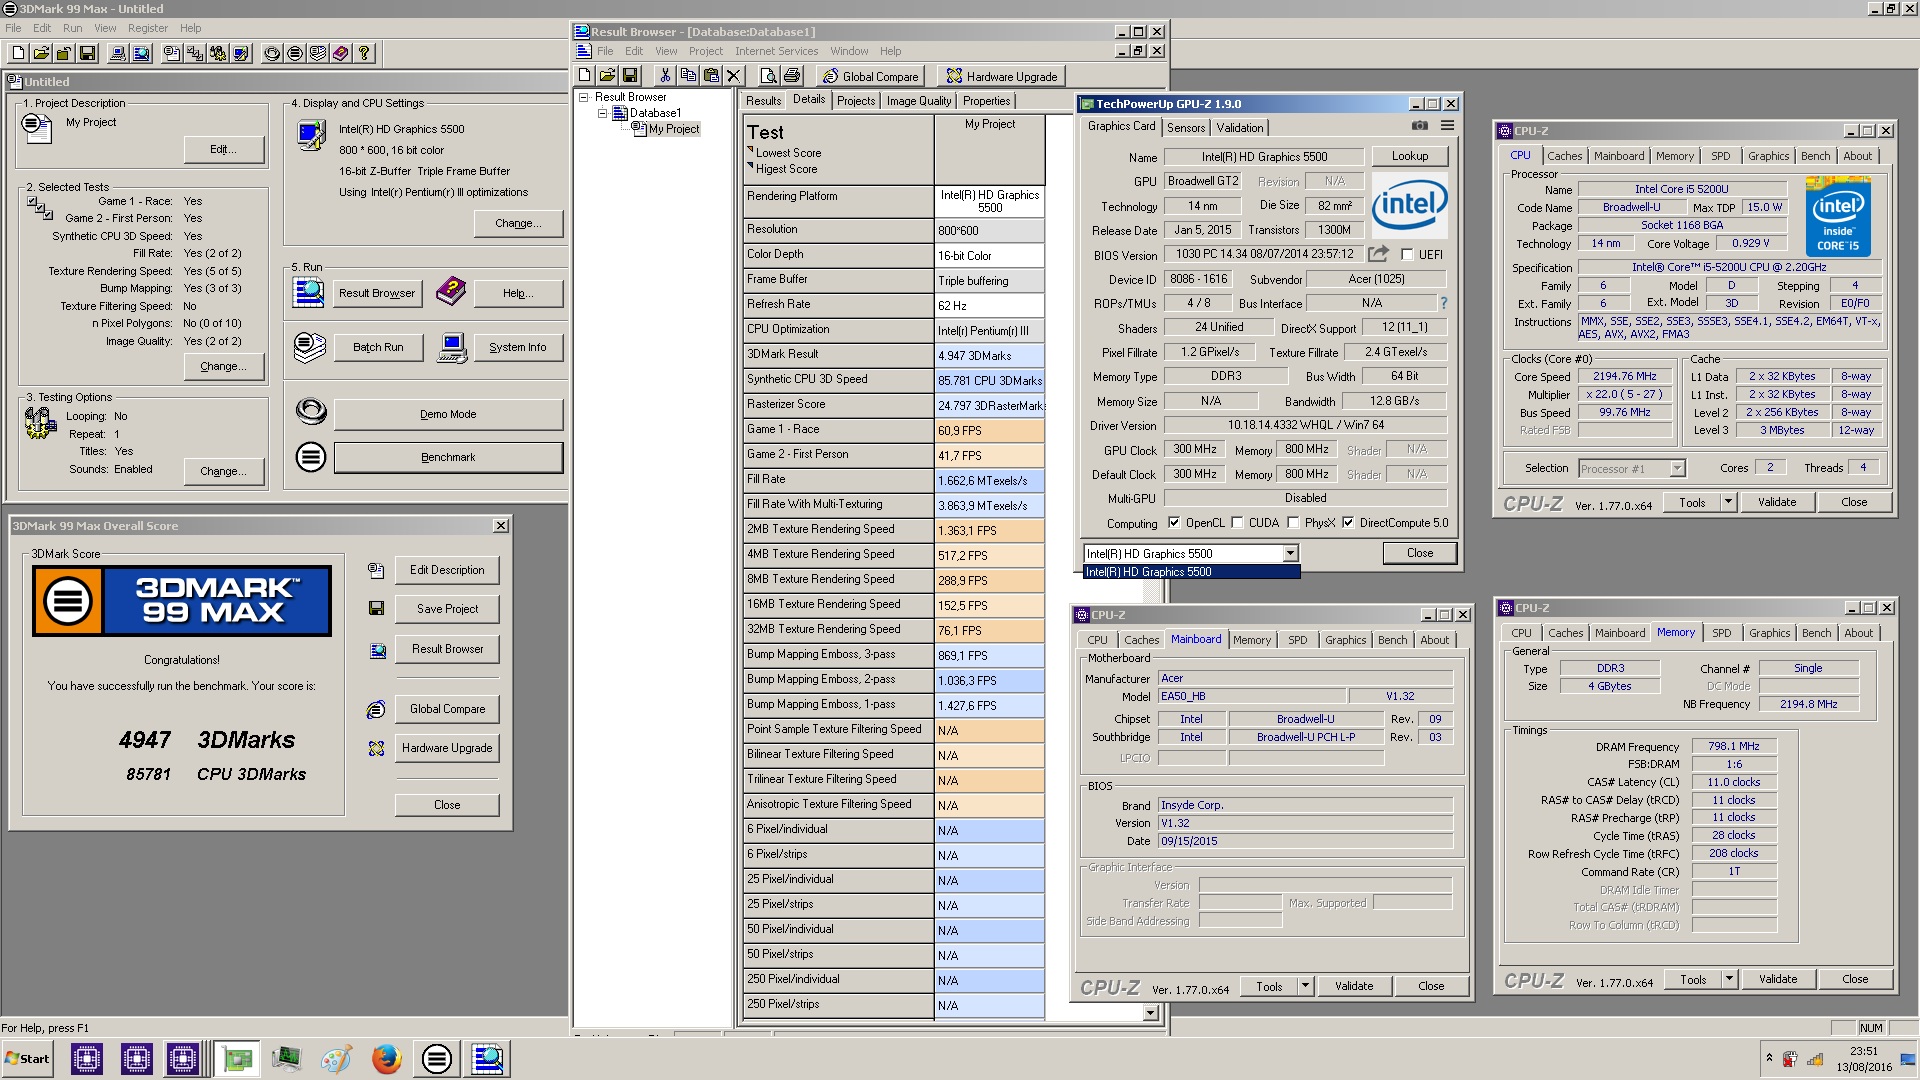Screen dimensions: 1920x1080
Task: Collapse the Result Browser tree root
Action: coord(584,97)
